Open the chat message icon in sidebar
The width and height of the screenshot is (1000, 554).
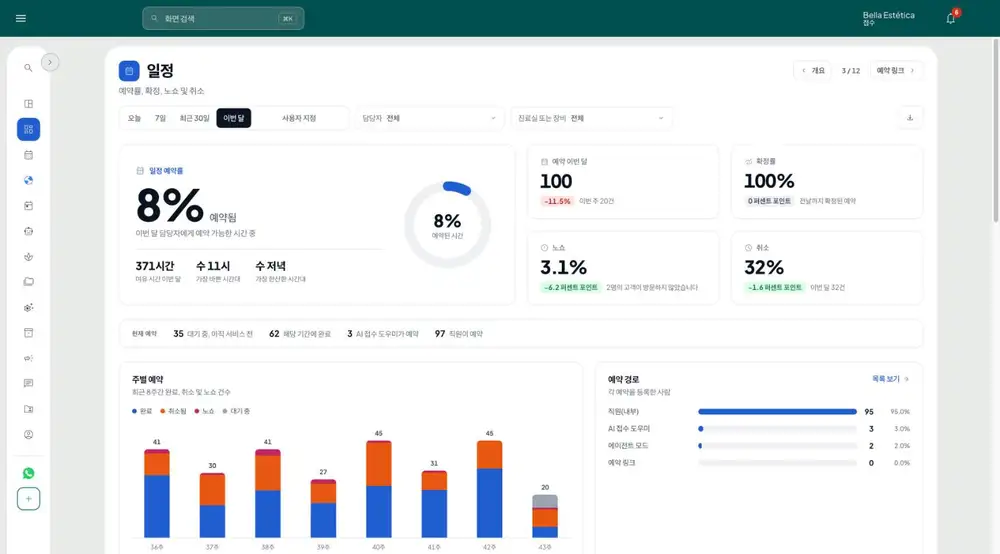(x=28, y=384)
